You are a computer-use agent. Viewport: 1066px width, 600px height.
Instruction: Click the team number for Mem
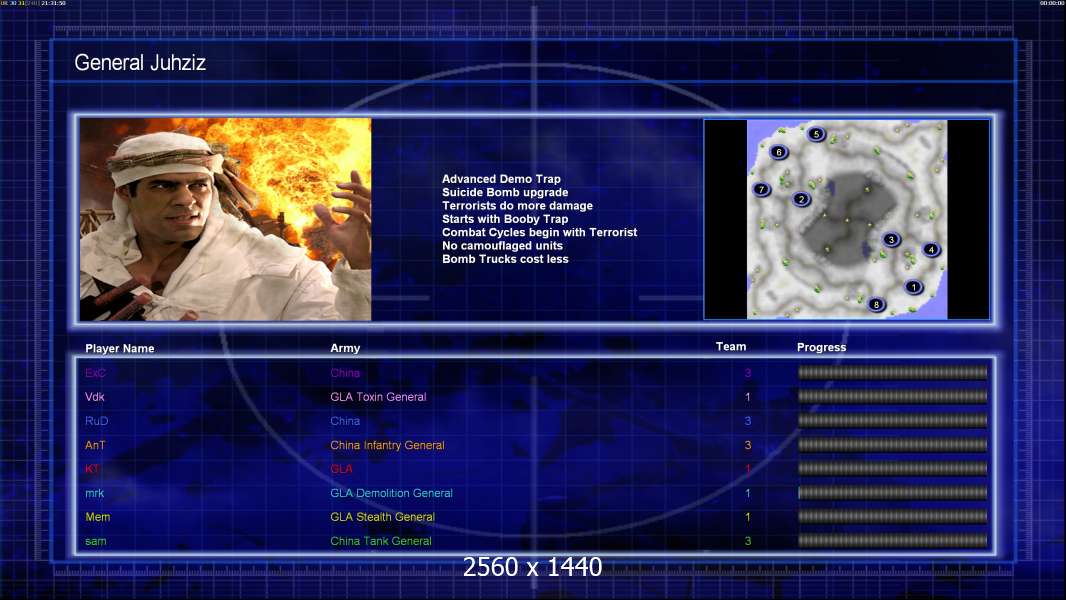747,517
